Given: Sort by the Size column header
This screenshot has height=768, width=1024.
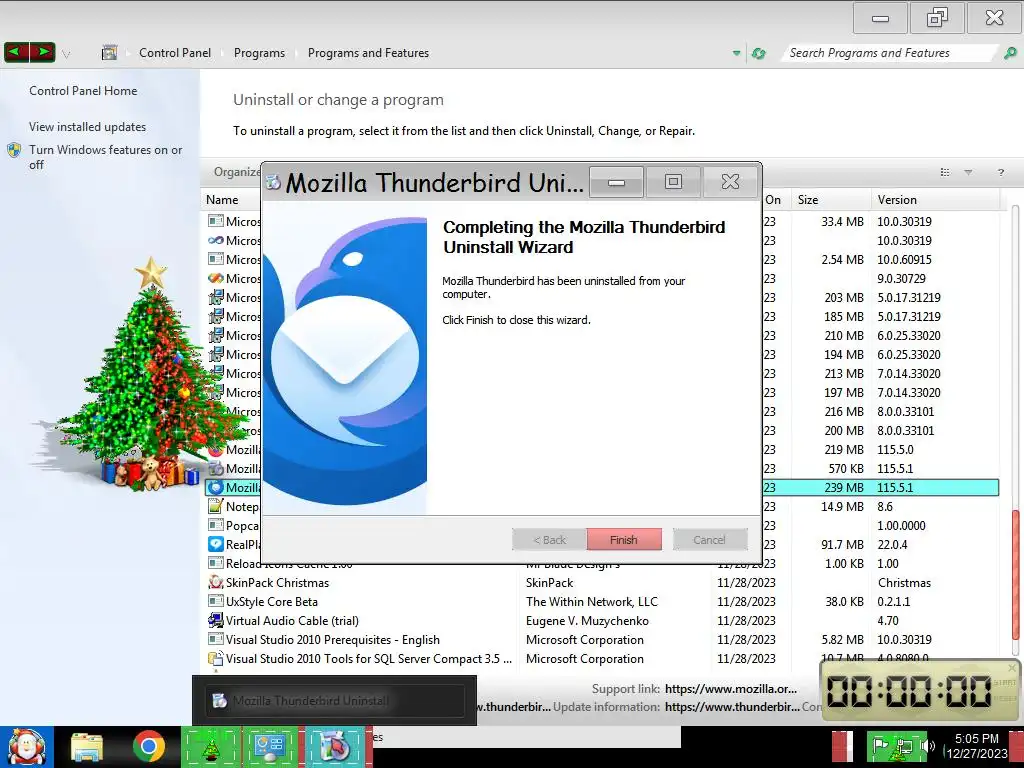Looking at the screenshot, I should [x=808, y=200].
